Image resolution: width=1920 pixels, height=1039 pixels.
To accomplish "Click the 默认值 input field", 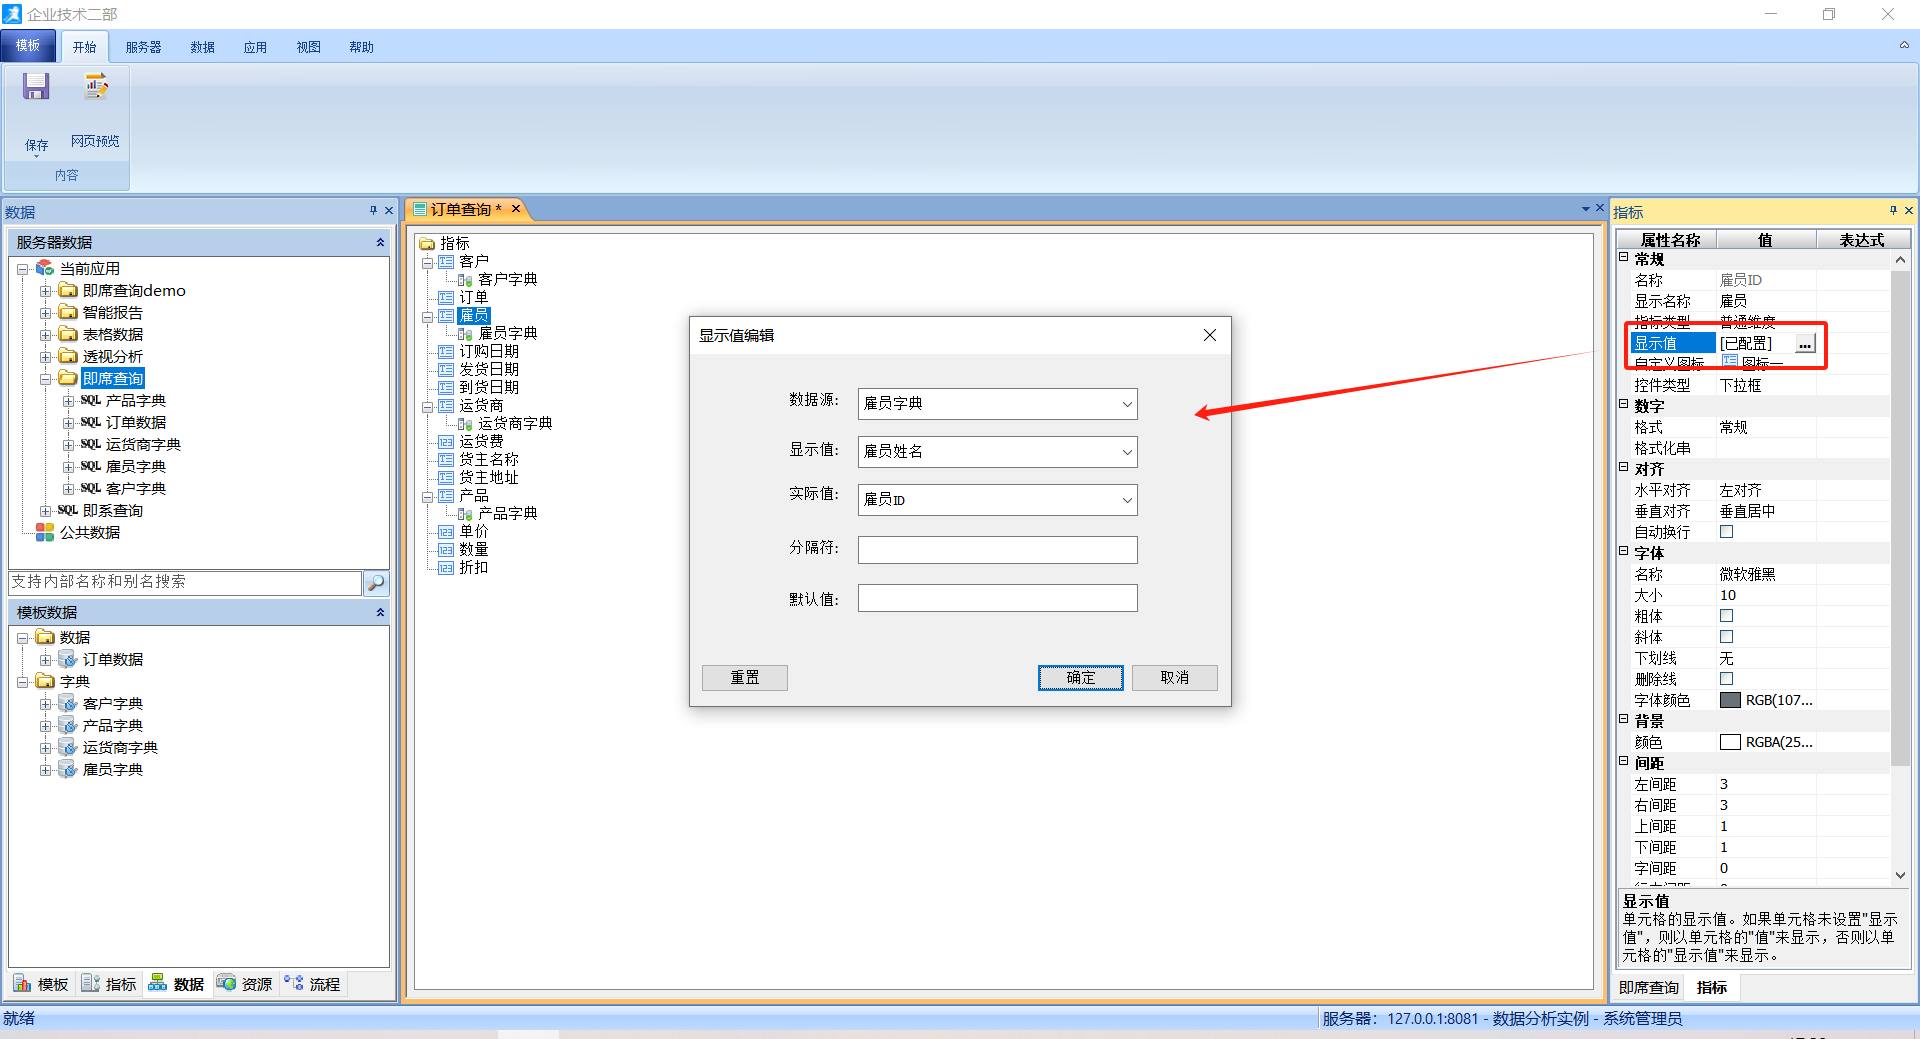I will click(998, 598).
